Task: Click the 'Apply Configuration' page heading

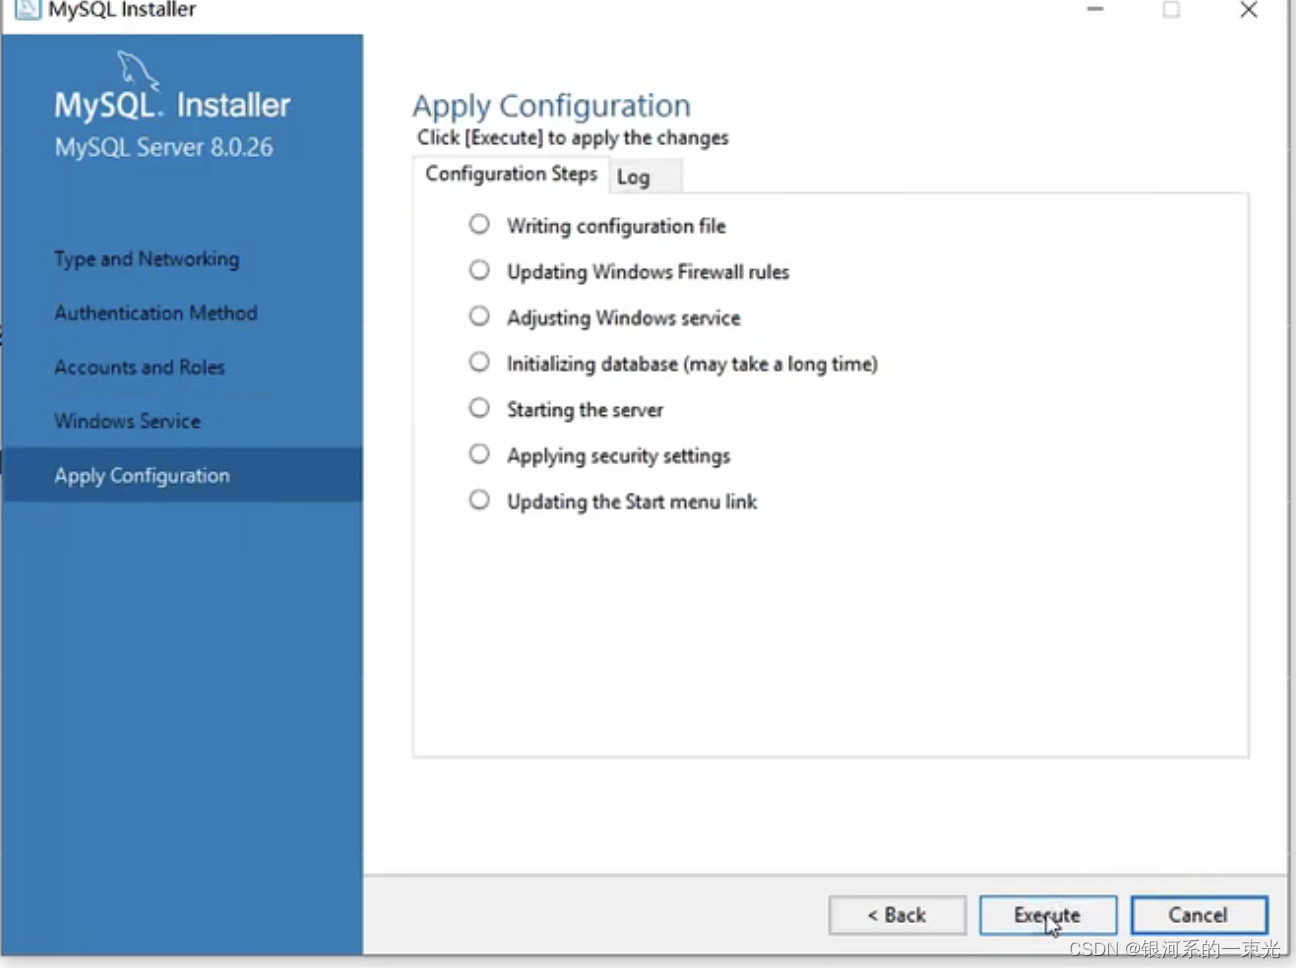Action: point(552,106)
